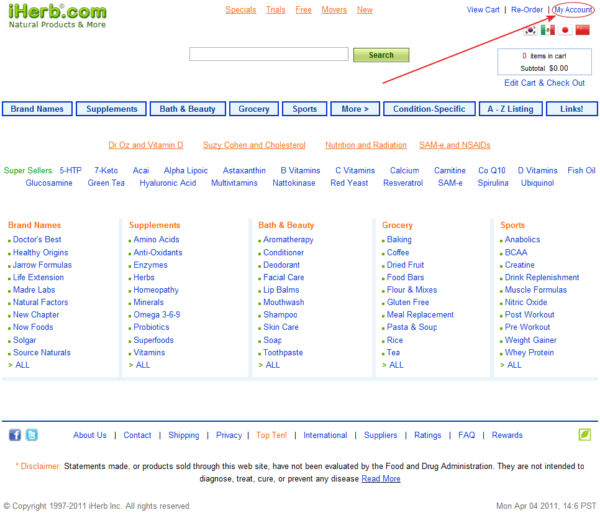The height and width of the screenshot is (515, 600).
Task: Open Toothpaste category link
Action: coord(283,353)
